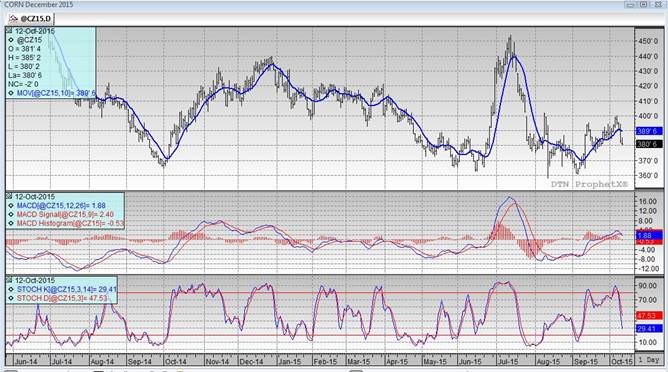Click the 12-Oct-2015 date in stochastic legend
The image size is (668, 372).
click(x=35, y=280)
